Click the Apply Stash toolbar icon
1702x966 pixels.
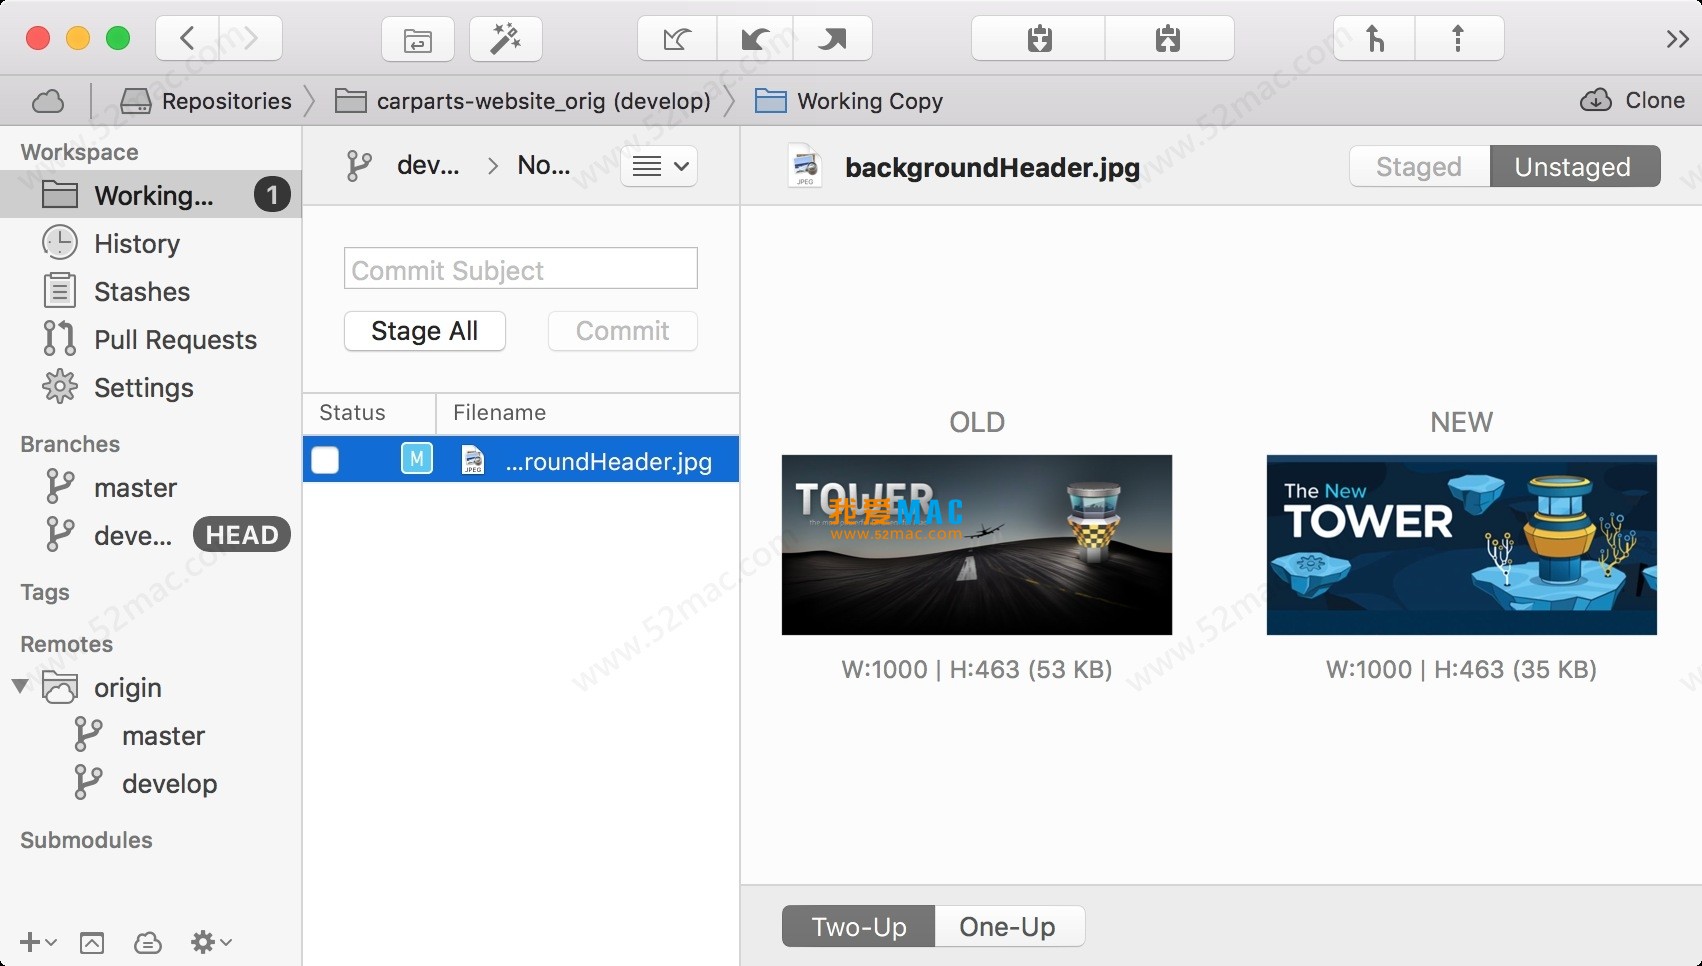click(1168, 40)
